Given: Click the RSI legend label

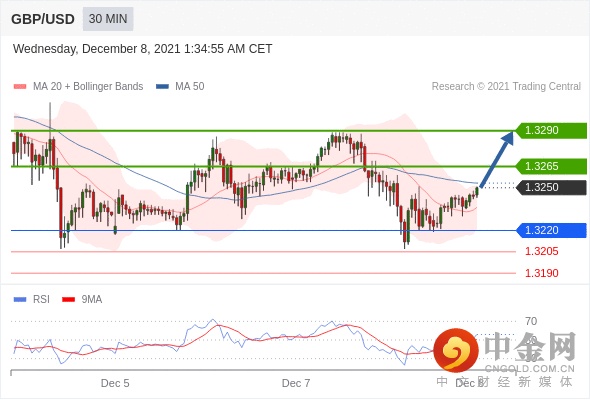Looking at the screenshot, I should (41, 300).
